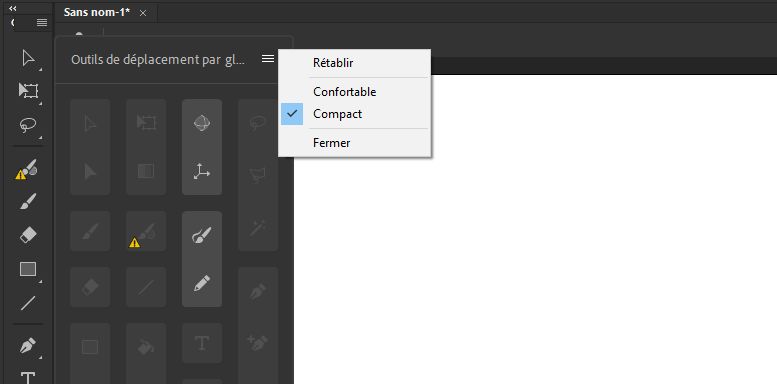
Task: Click dimmed Lasso tool in the drag panel
Action: pyautogui.click(x=258, y=123)
